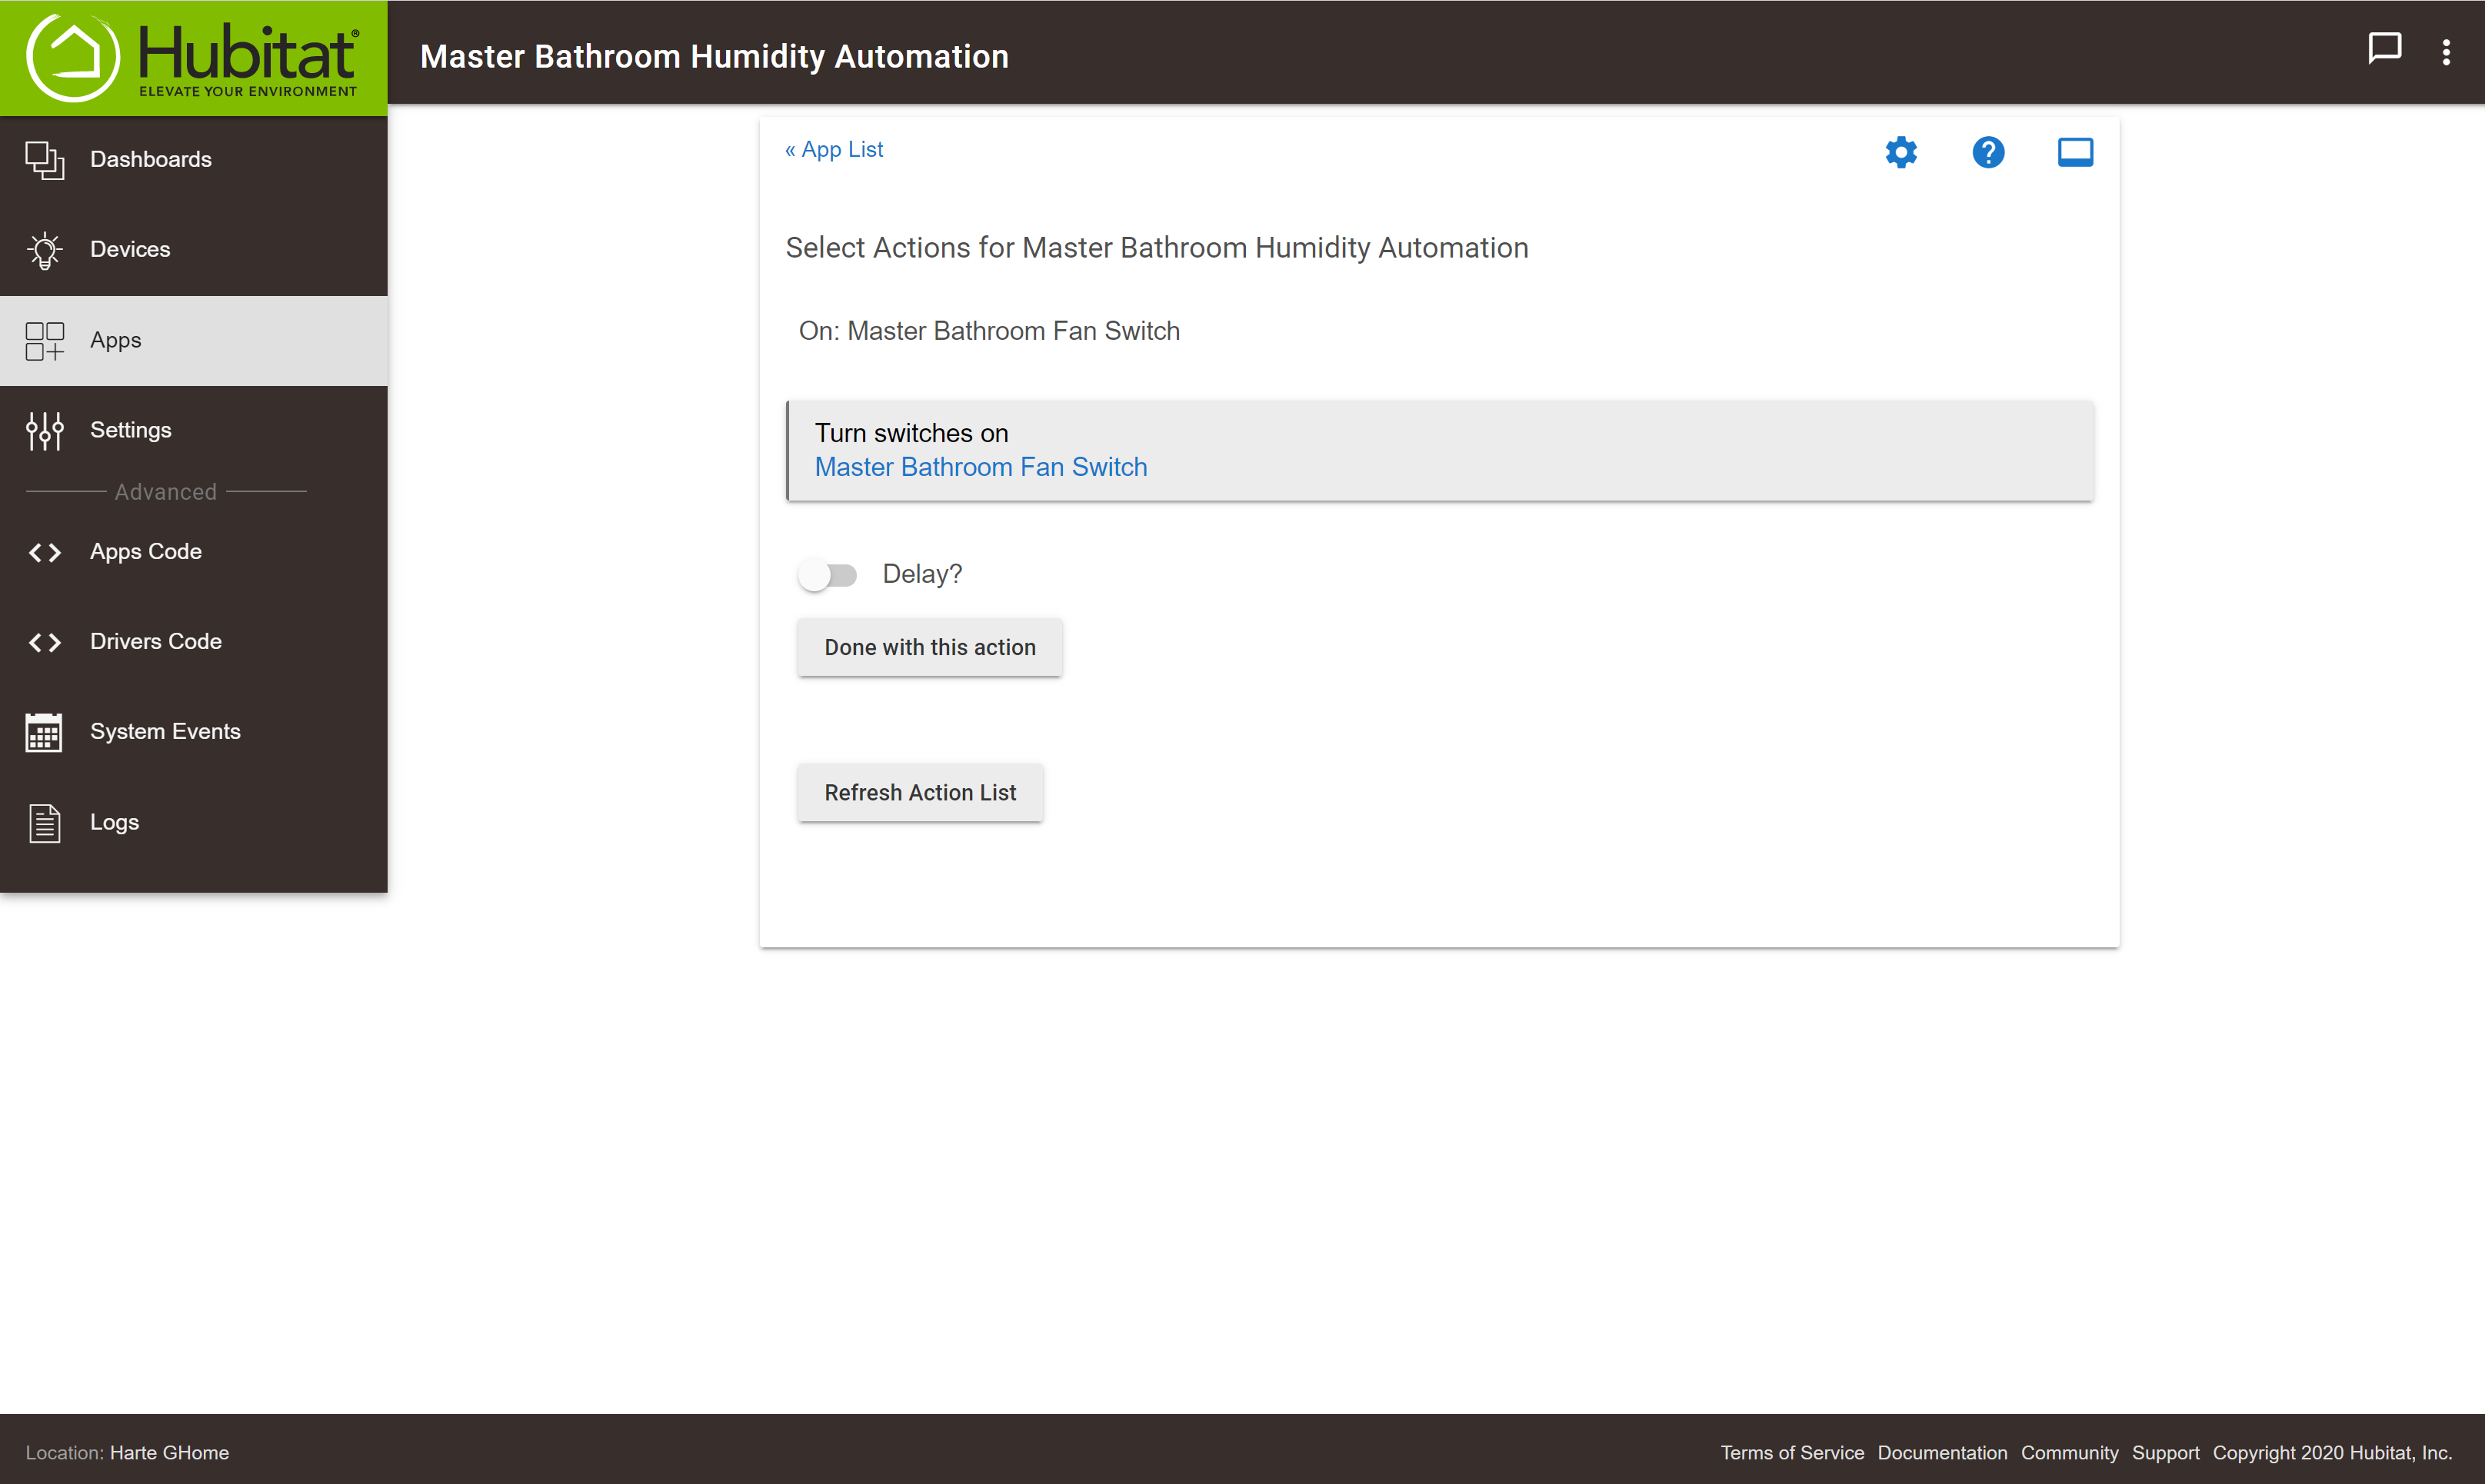Toggle the Delay? switch on
This screenshot has height=1484, width=2485.
coord(827,575)
